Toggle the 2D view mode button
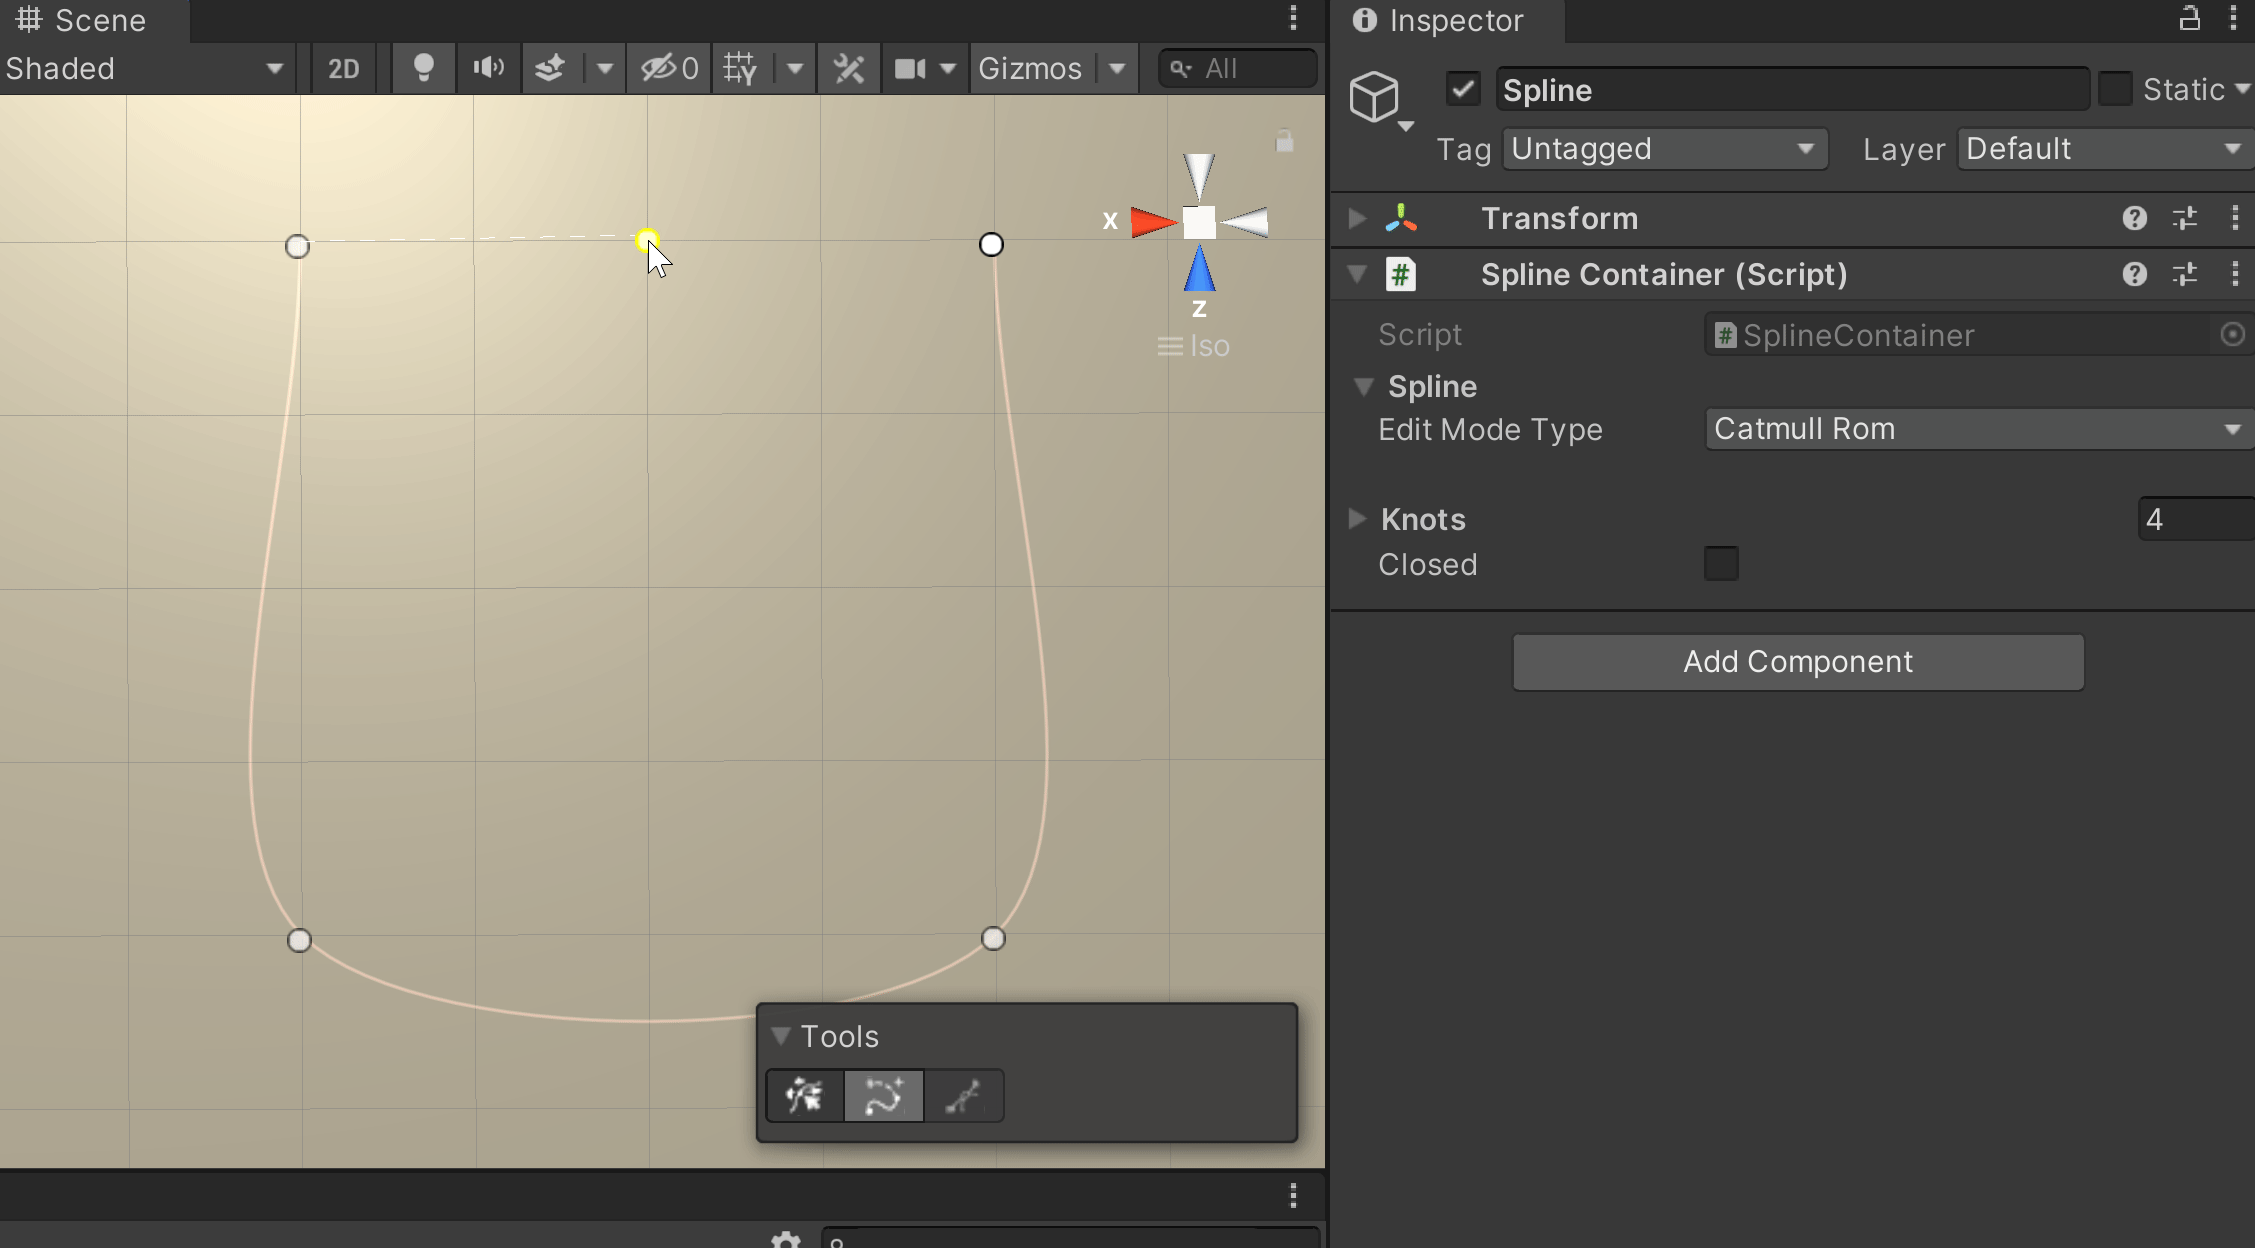This screenshot has height=1248, width=2255. (x=343, y=68)
